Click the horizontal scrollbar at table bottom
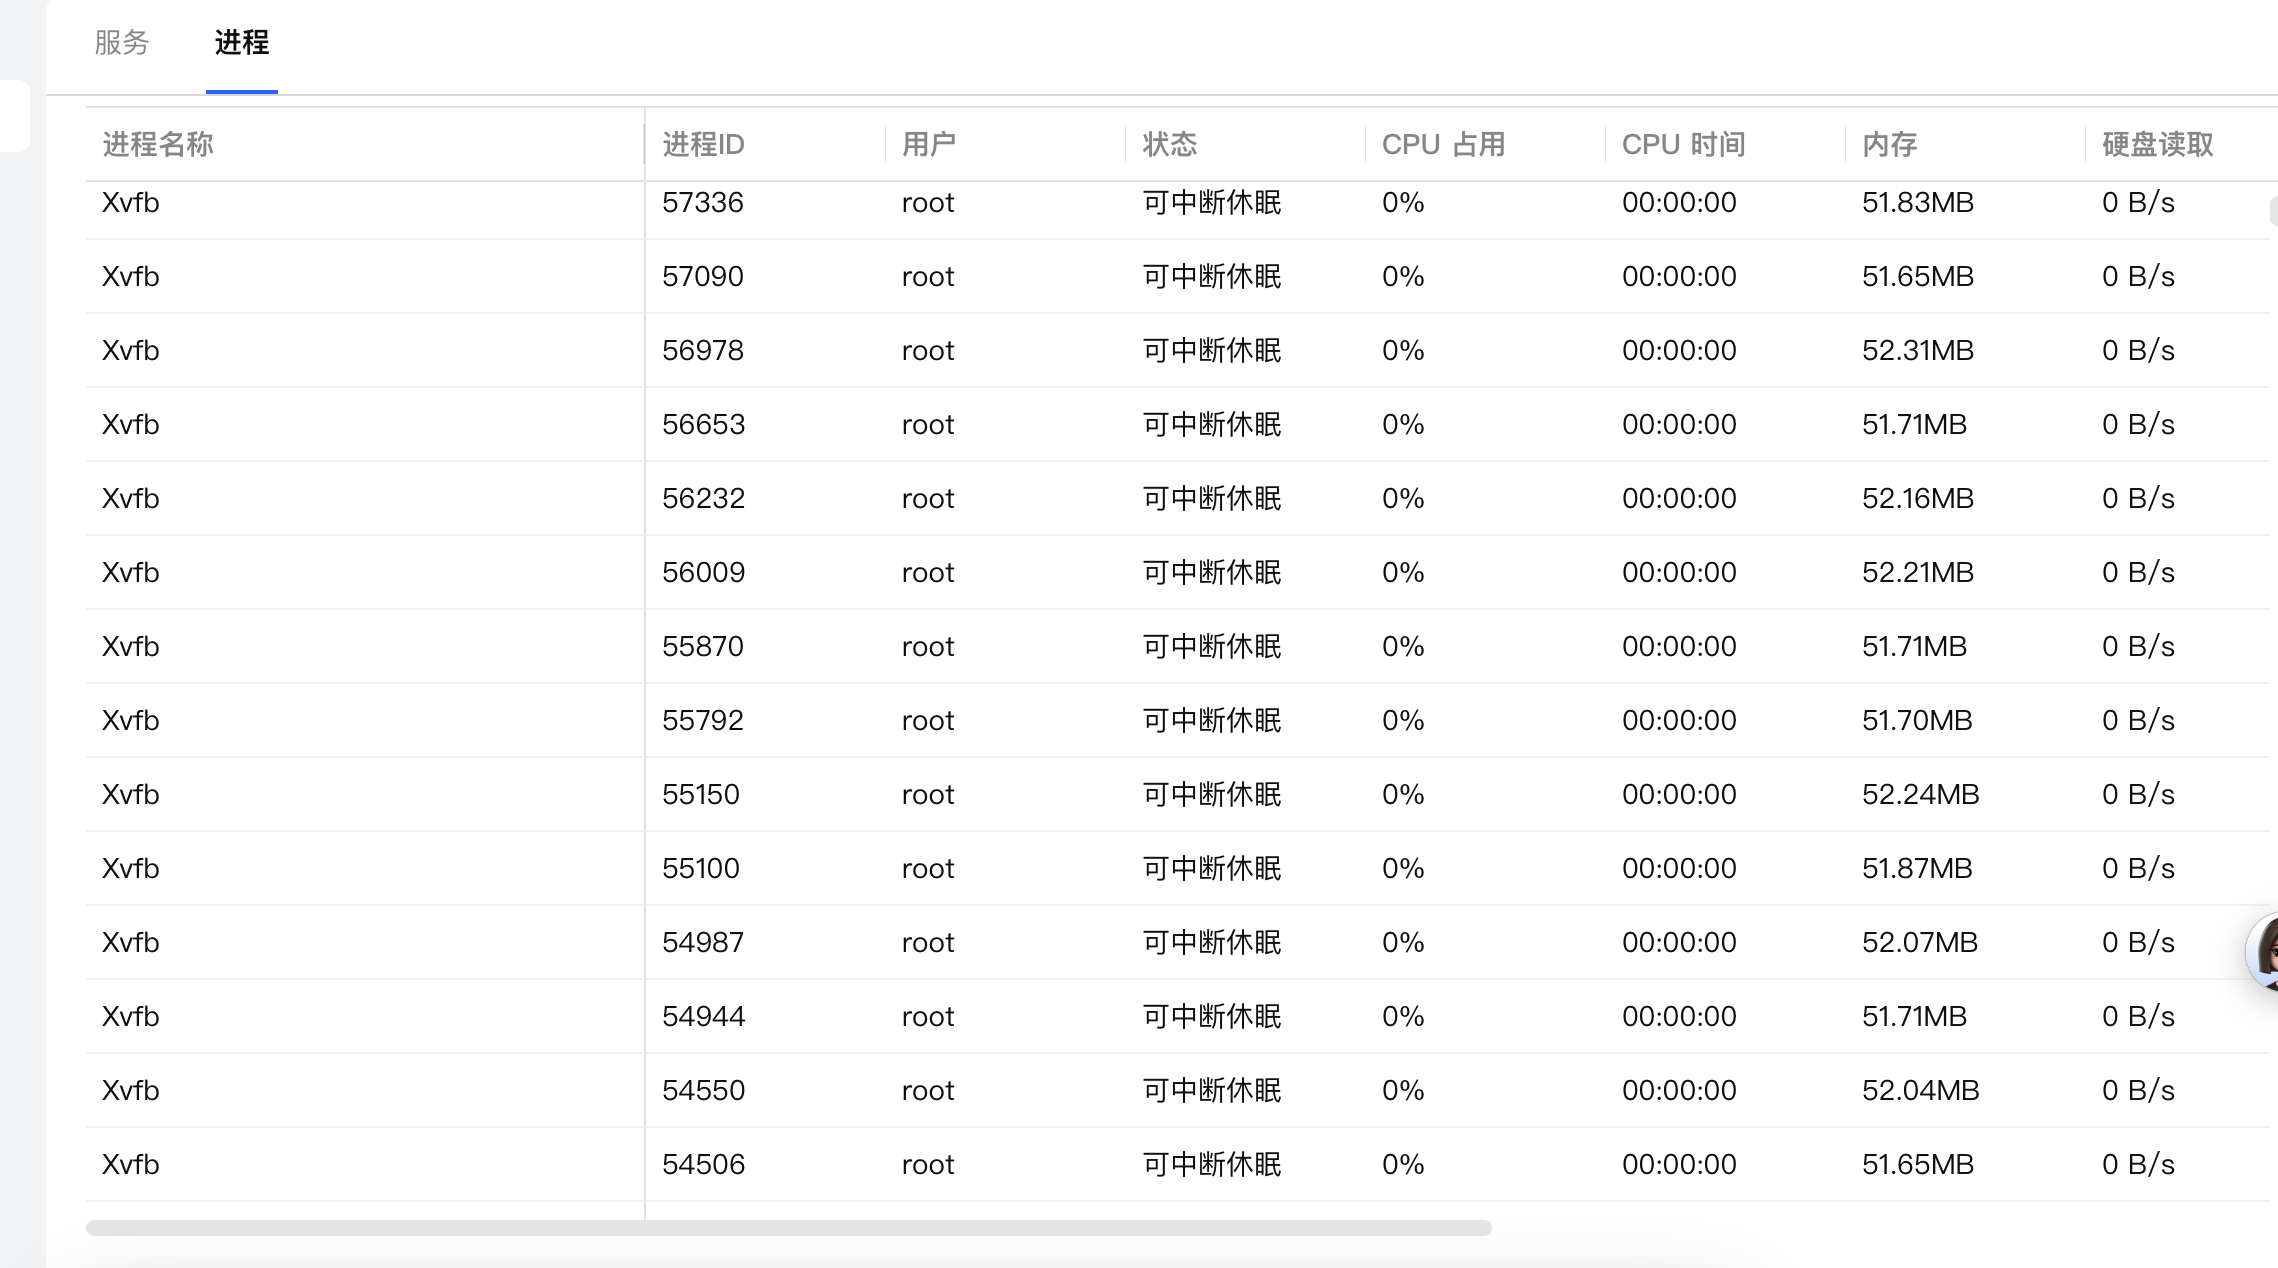 click(x=788, y=1227)
